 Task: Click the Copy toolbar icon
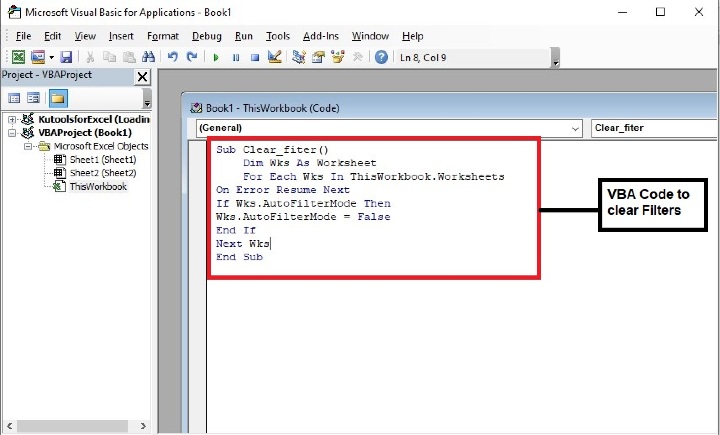109,57
